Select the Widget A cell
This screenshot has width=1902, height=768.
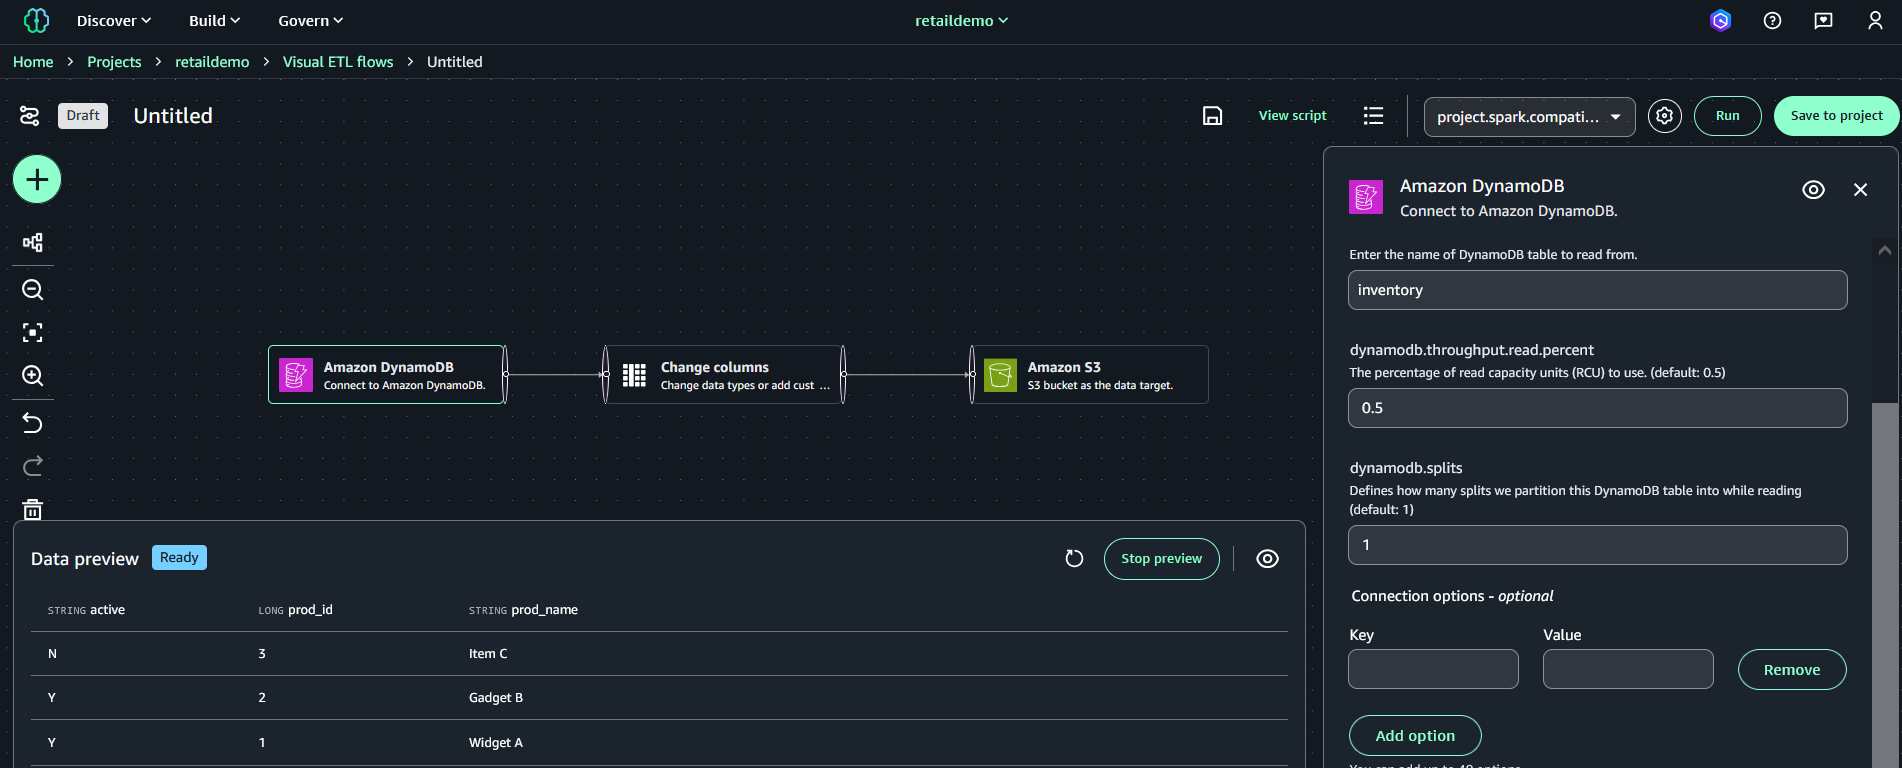[x=496, y=743]
